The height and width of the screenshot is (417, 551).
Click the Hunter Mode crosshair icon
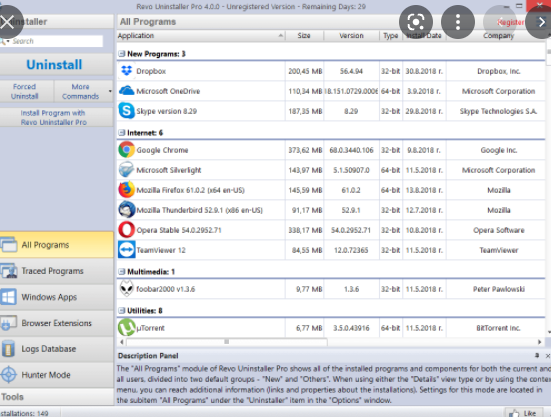tap(8, 375)
